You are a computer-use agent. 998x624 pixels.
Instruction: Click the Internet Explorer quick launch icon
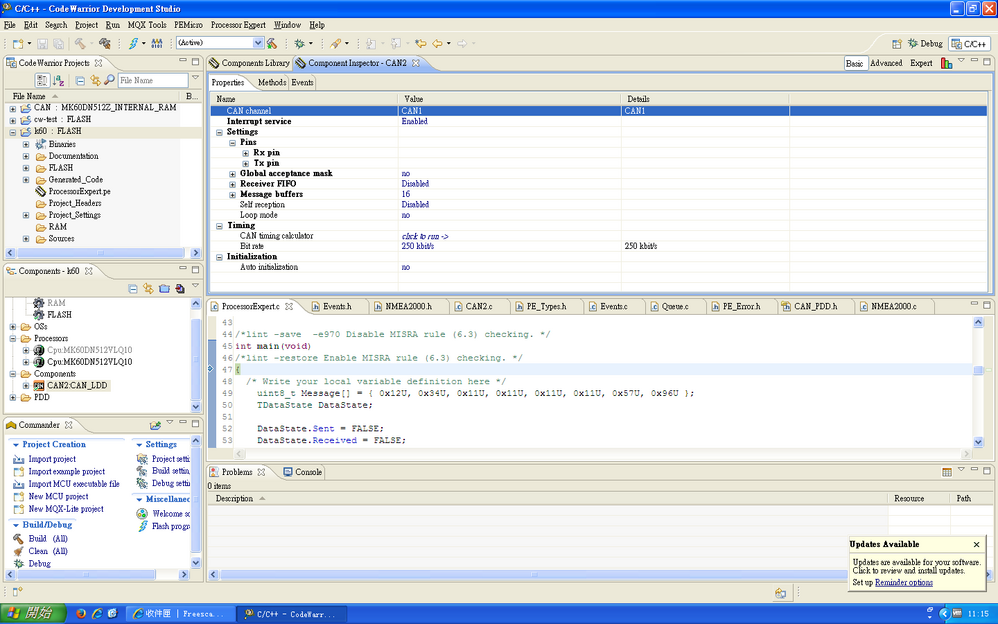pyautogui.click(x=97, y=614)
